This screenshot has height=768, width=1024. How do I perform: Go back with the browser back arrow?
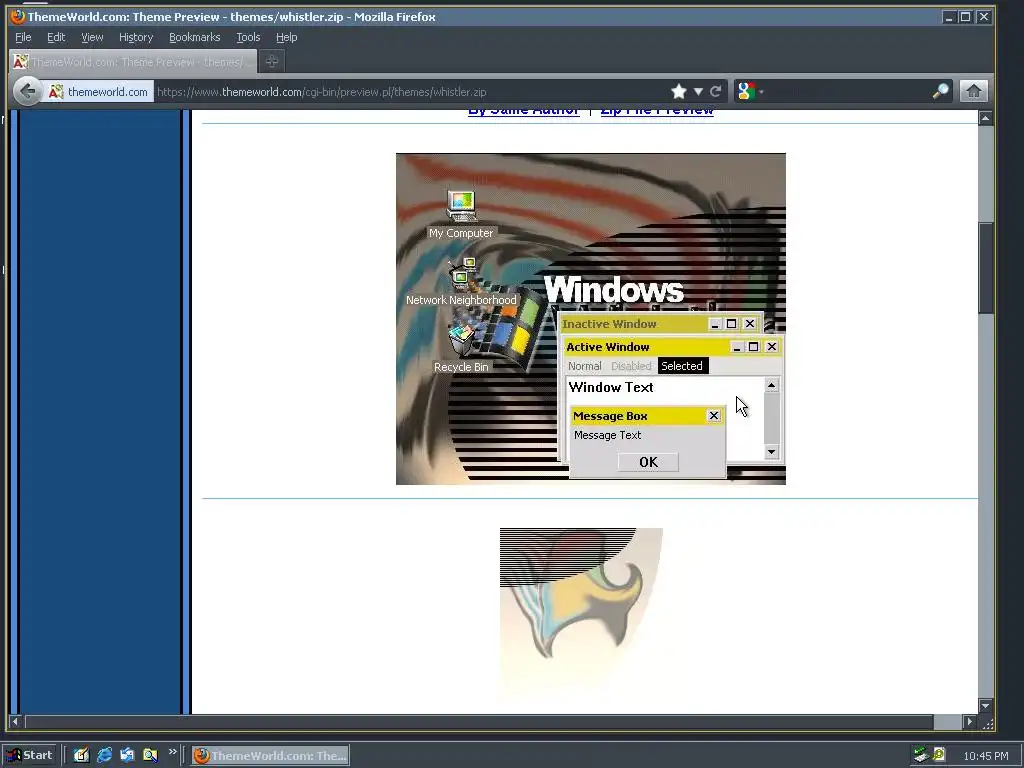tap(27, 91)
